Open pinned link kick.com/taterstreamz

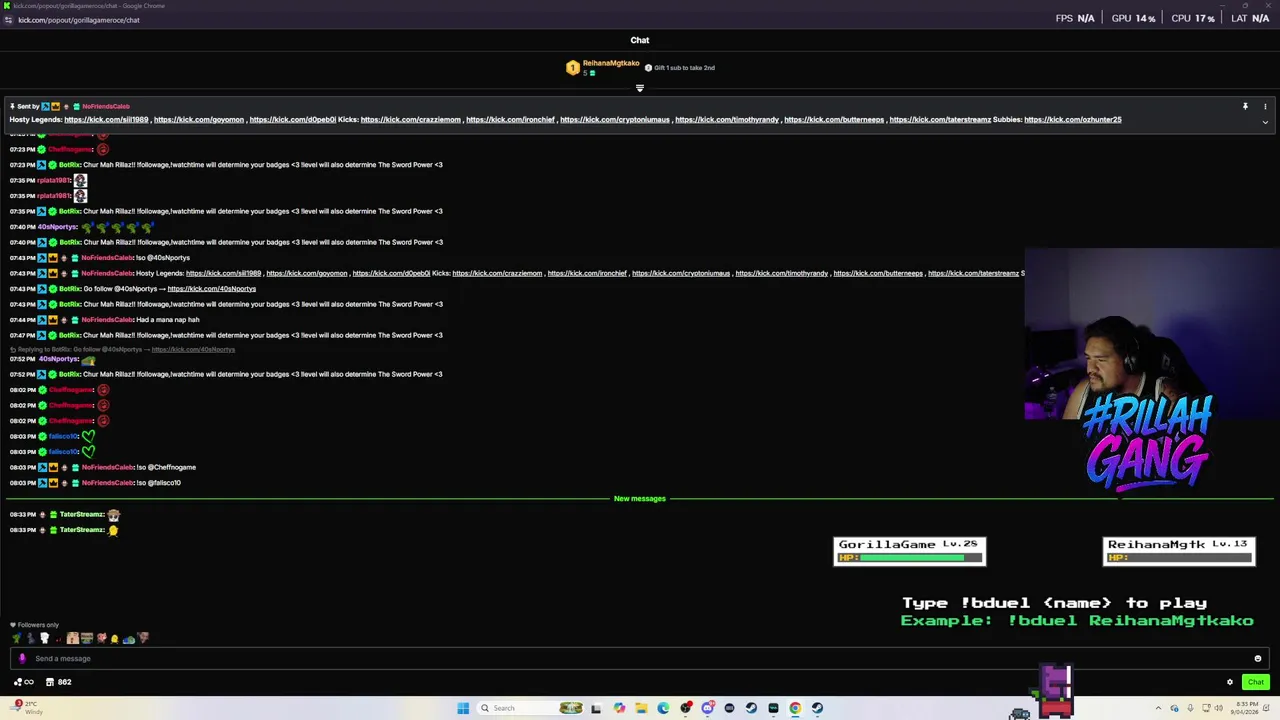click(940, 120)
